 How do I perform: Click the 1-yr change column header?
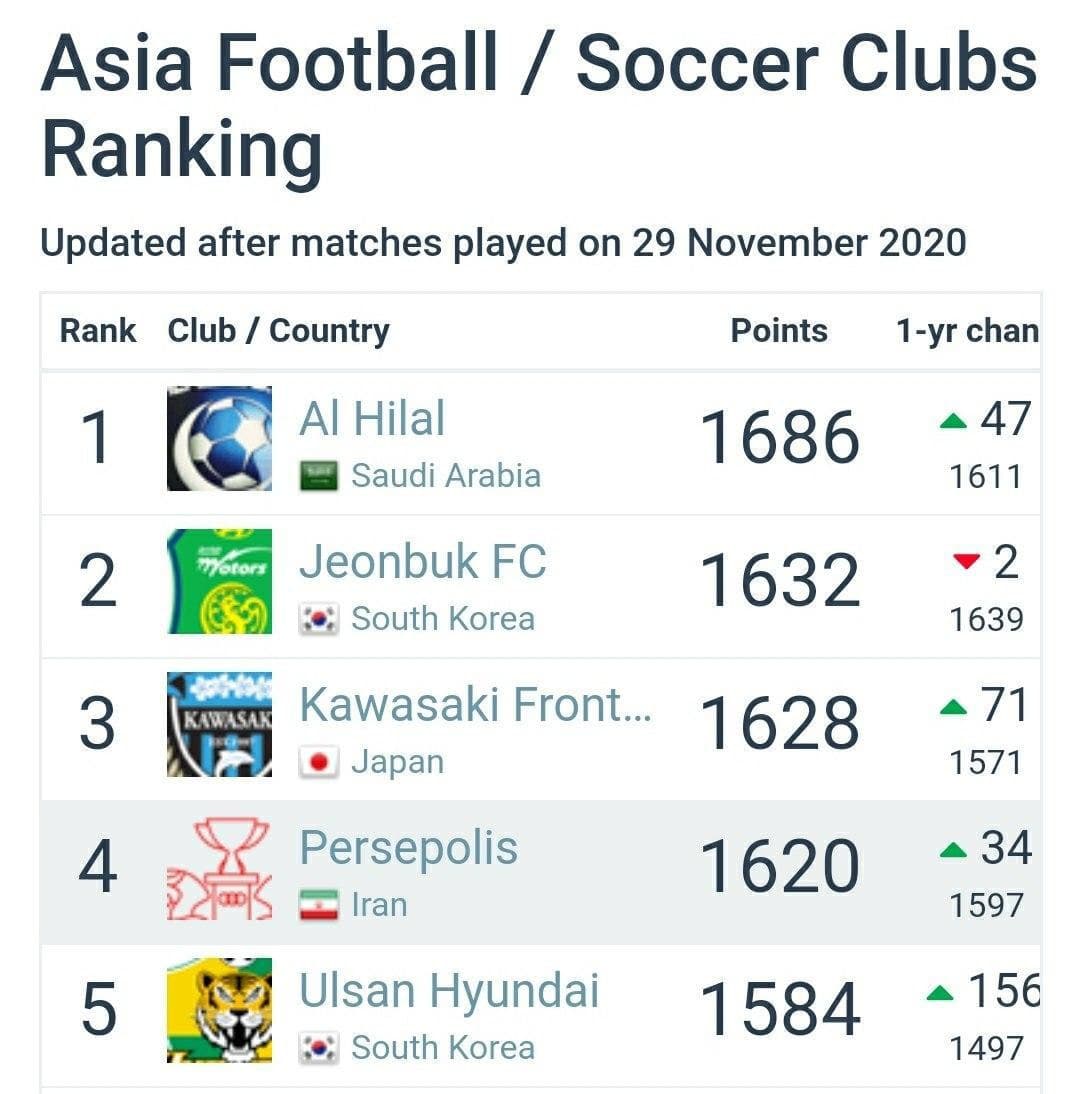[x=966, y=331]
